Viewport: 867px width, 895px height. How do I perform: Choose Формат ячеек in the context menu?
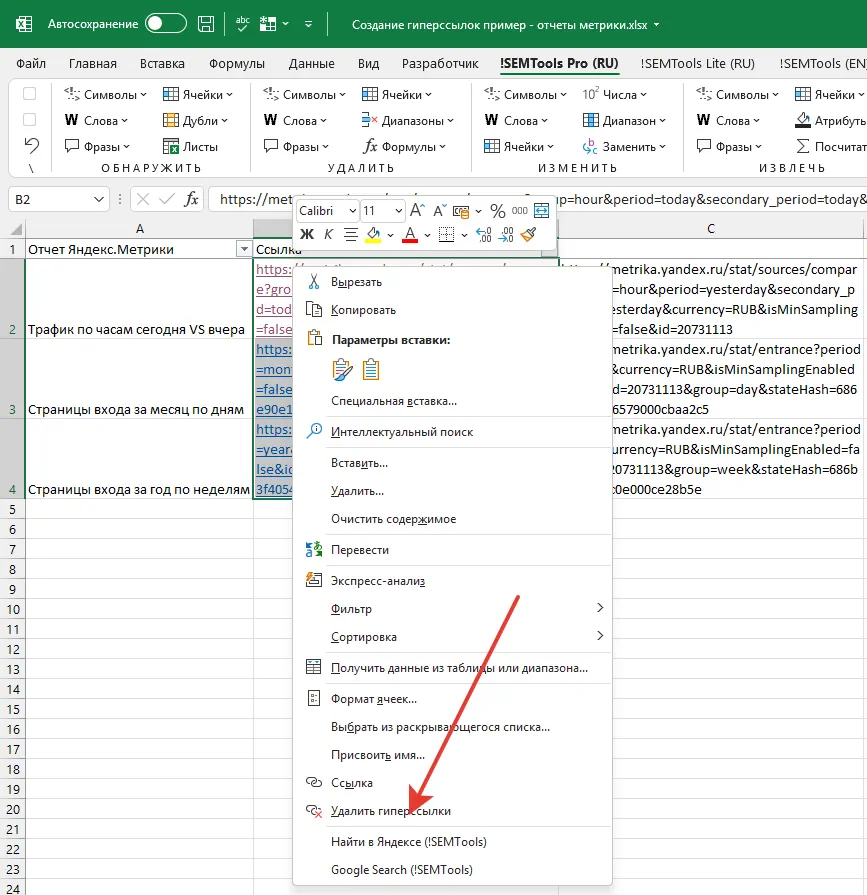(452, 699)
